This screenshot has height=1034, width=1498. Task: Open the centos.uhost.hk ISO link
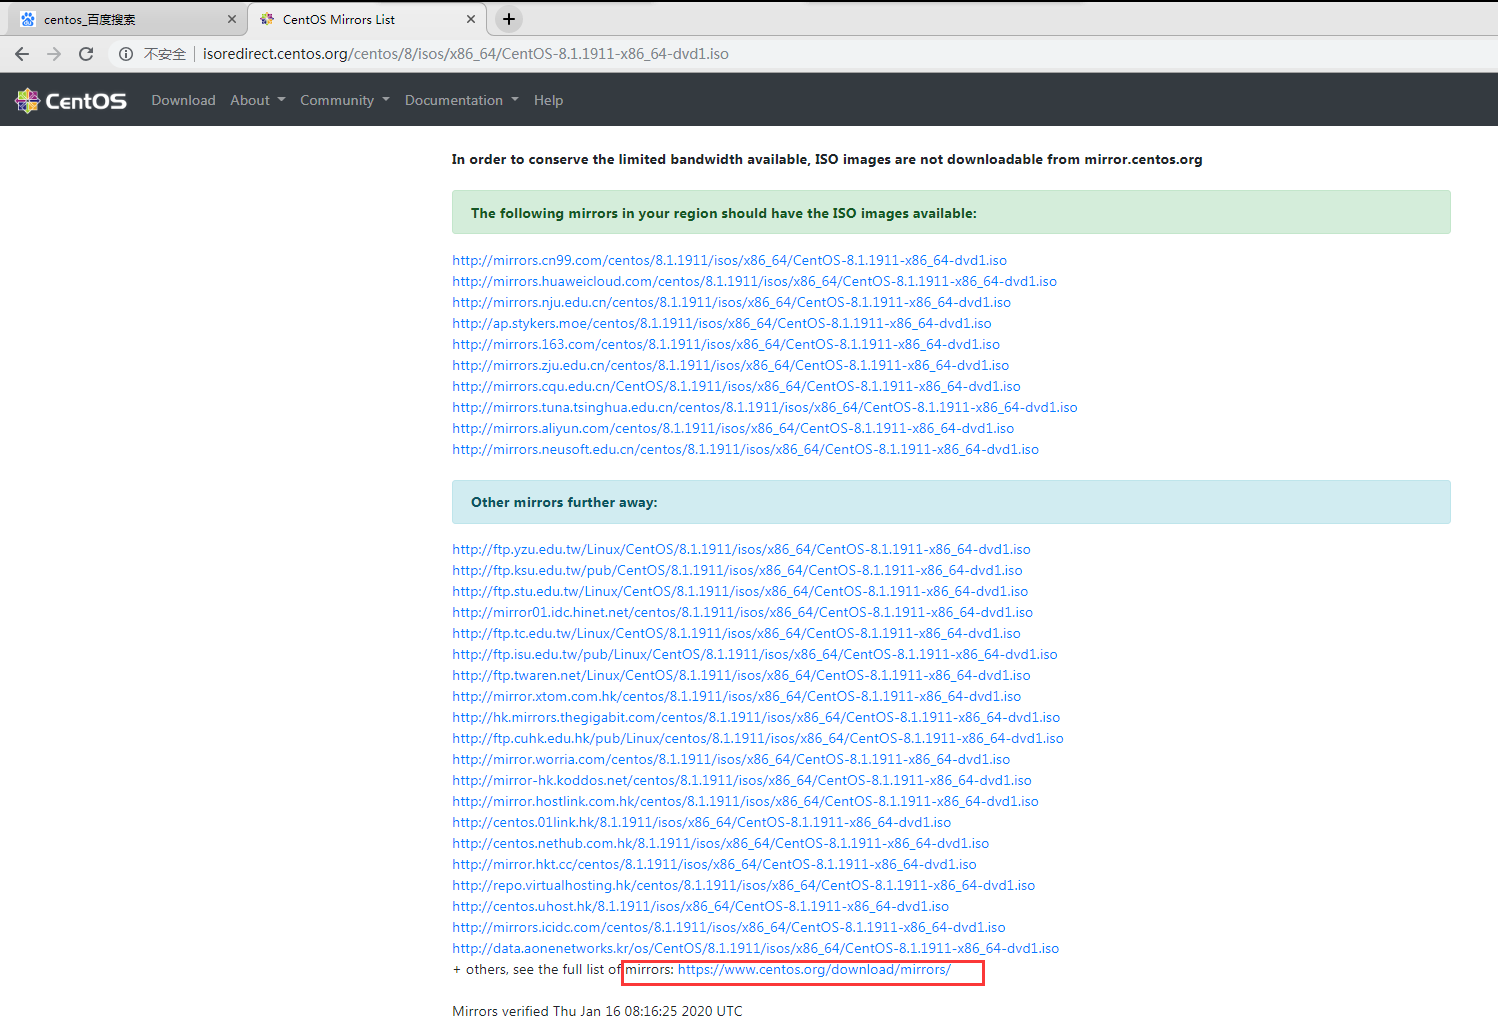tap(700, 906)
